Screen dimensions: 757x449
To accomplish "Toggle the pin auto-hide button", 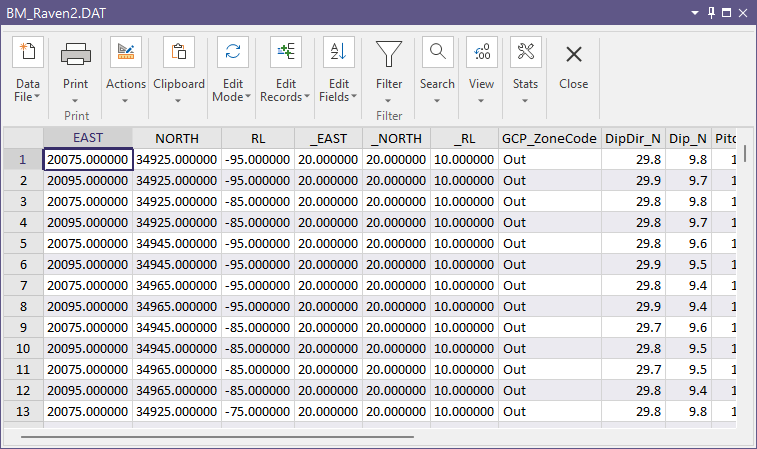I will (712, 12).
